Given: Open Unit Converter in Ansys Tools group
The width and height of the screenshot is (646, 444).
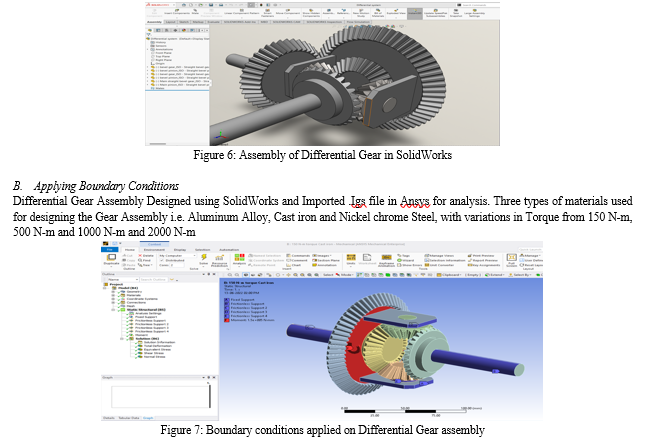Looking at the screenshot, I should 439,265.
